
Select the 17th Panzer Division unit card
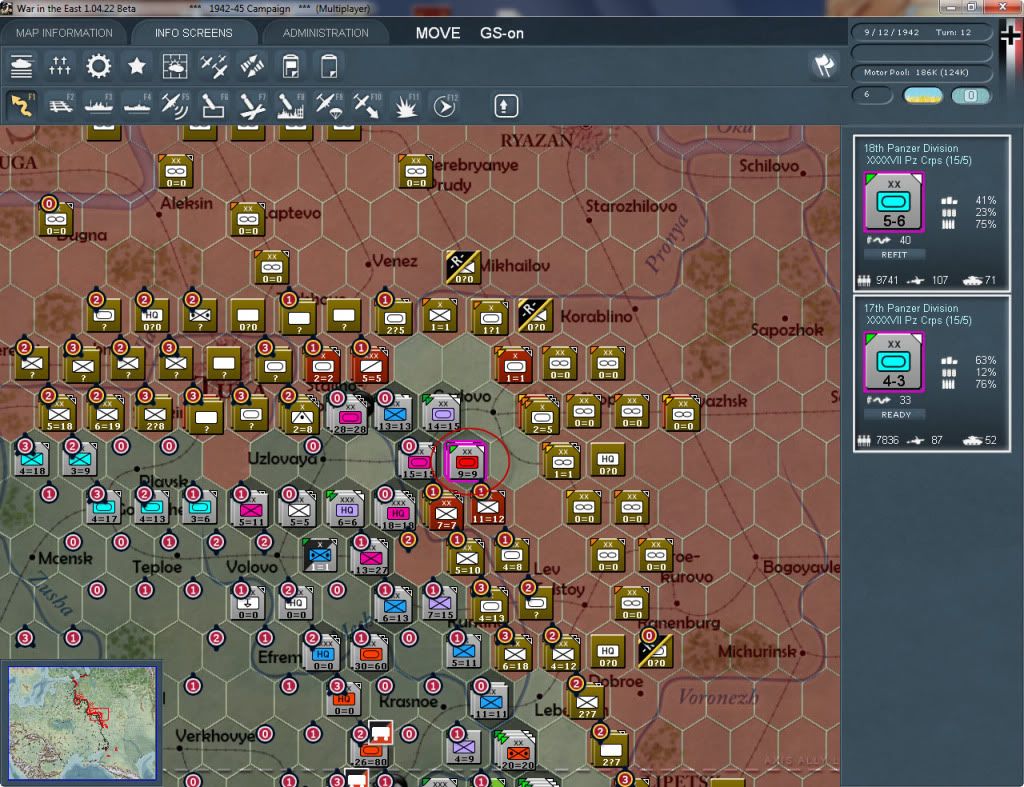pos(931,374)
